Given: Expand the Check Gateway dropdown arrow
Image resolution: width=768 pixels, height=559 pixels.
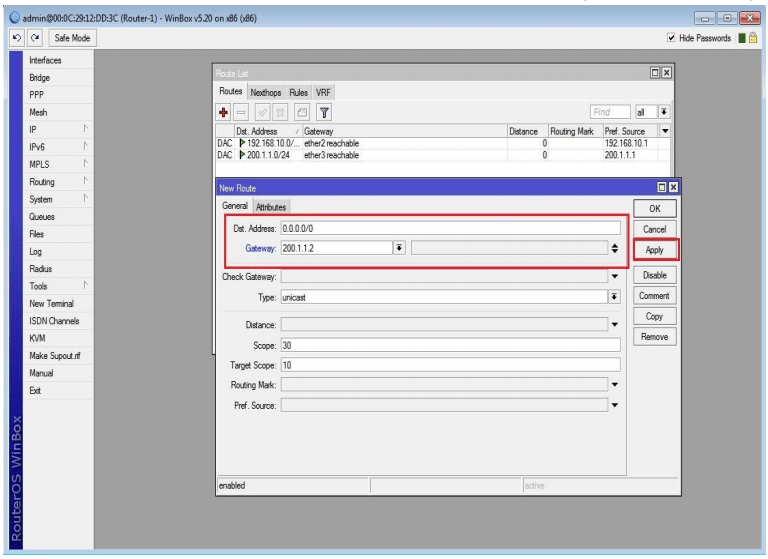Looking at the screenshot, I should click(614, 276).
